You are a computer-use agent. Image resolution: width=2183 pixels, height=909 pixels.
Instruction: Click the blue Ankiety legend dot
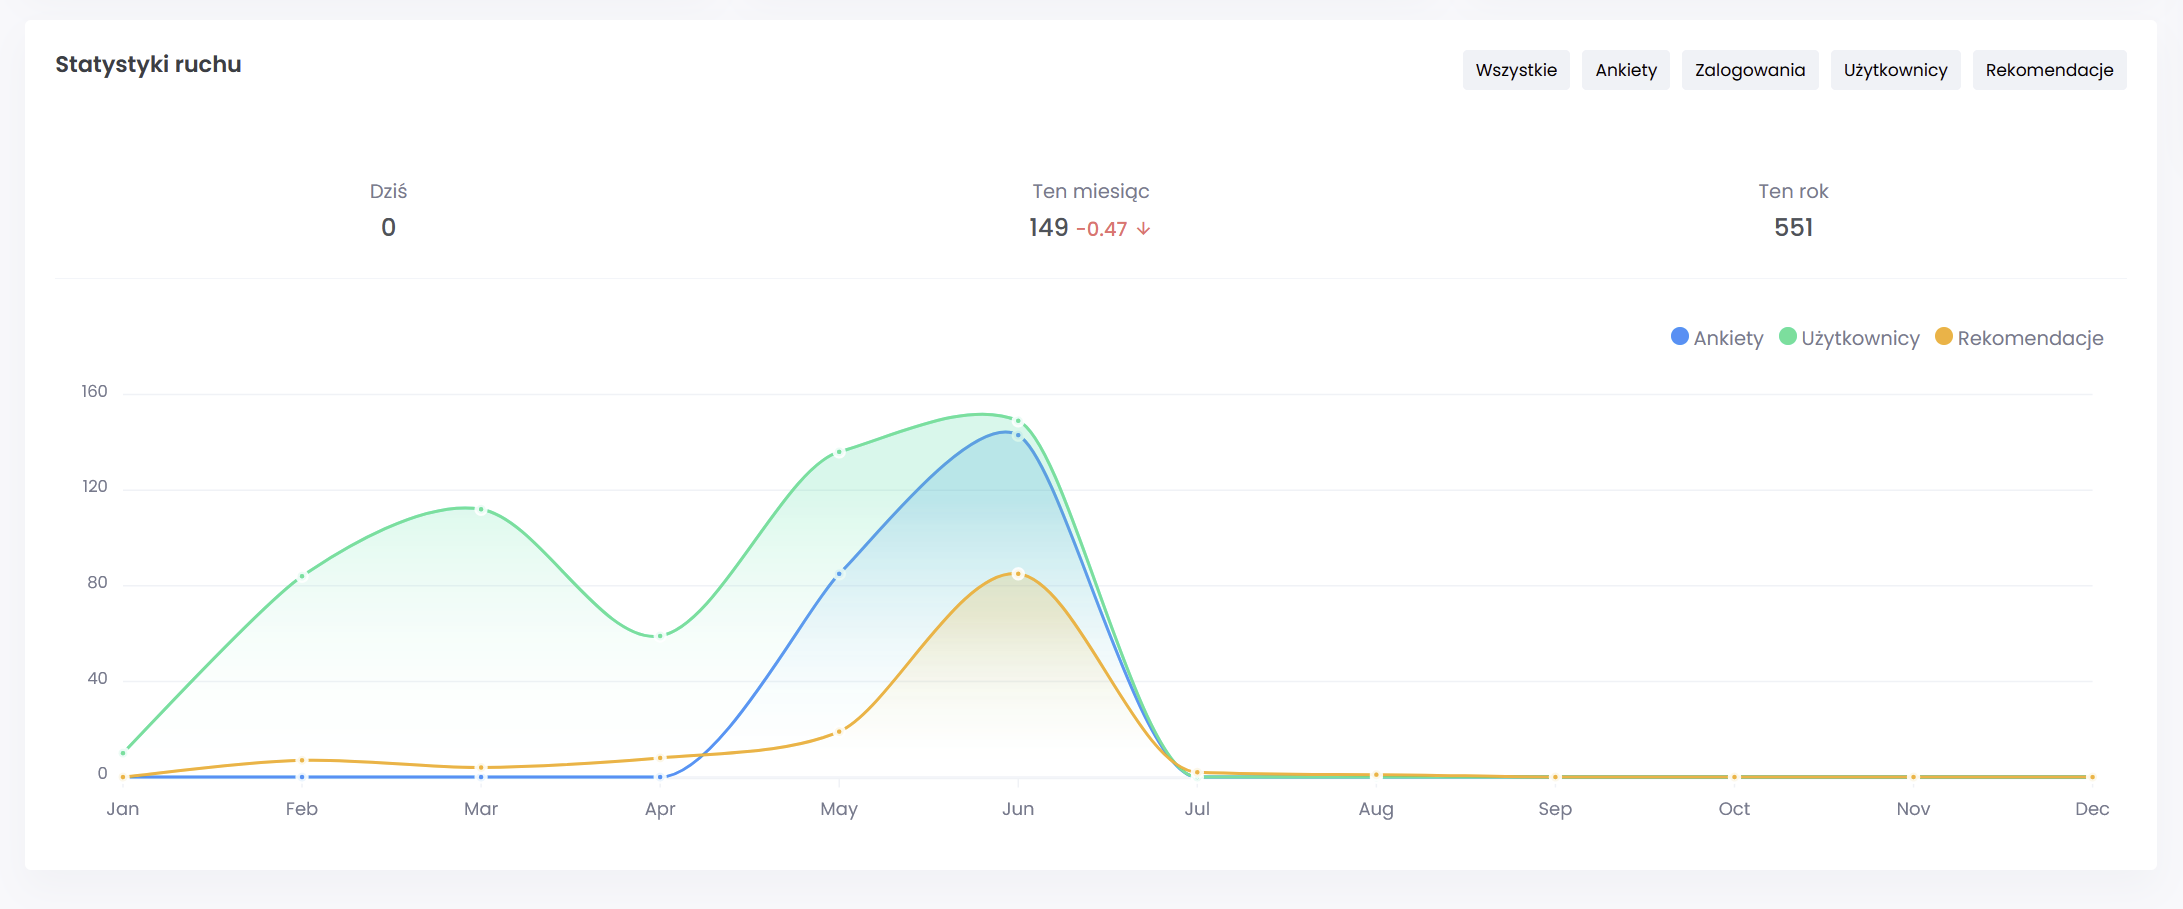click(1680, 337)
